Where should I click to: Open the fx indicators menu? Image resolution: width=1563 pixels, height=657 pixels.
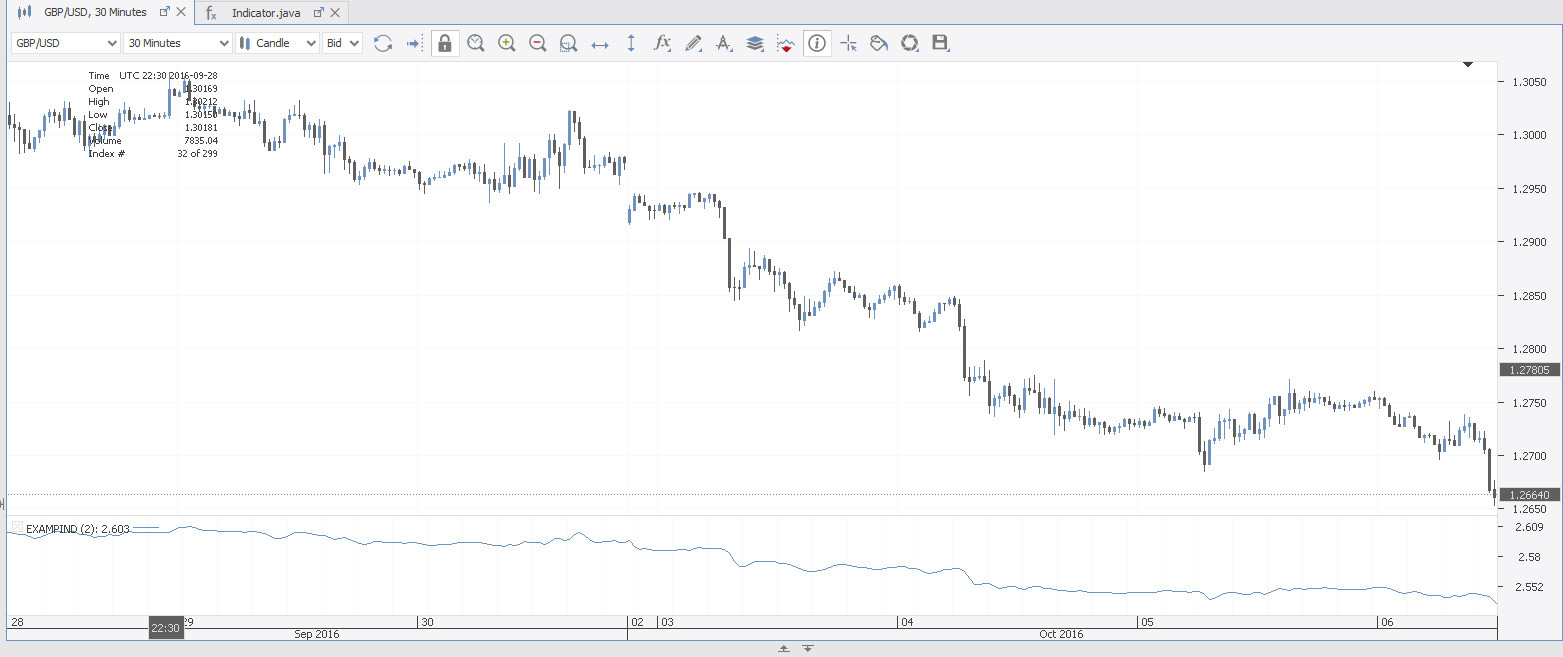662,43
